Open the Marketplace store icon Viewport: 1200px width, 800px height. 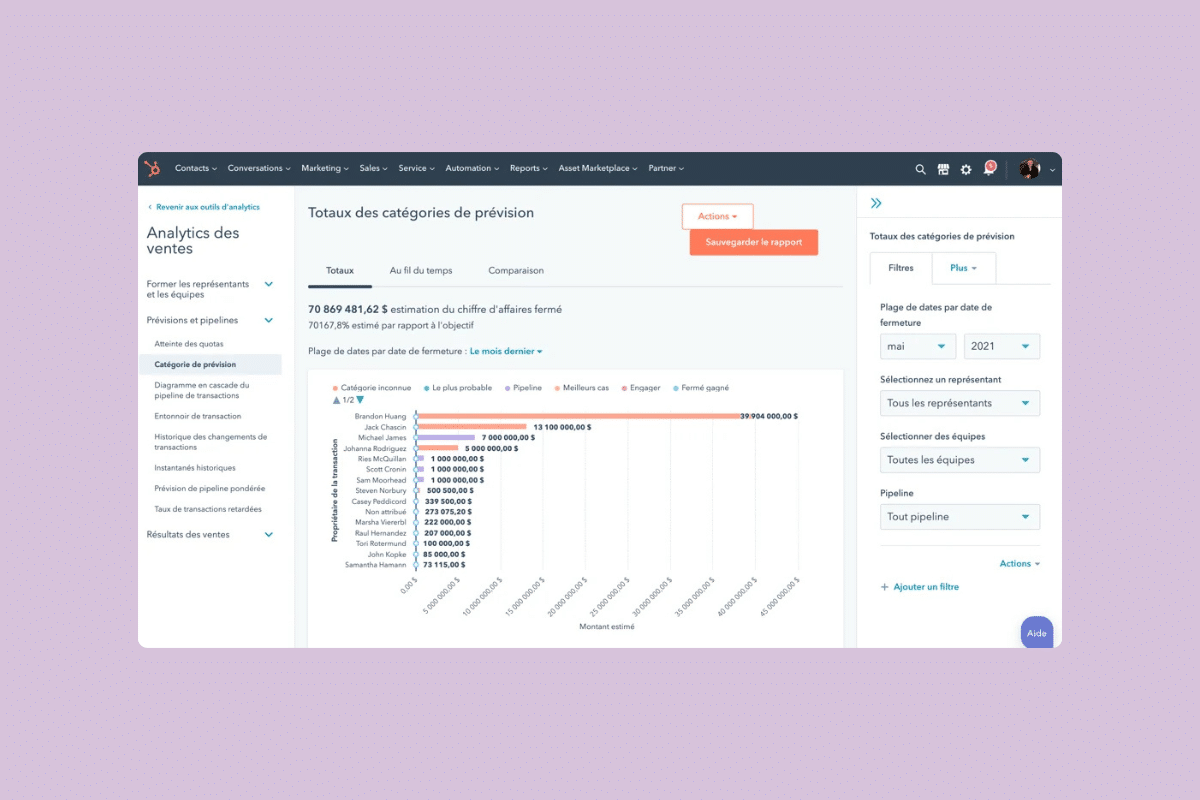coord(943,170)
